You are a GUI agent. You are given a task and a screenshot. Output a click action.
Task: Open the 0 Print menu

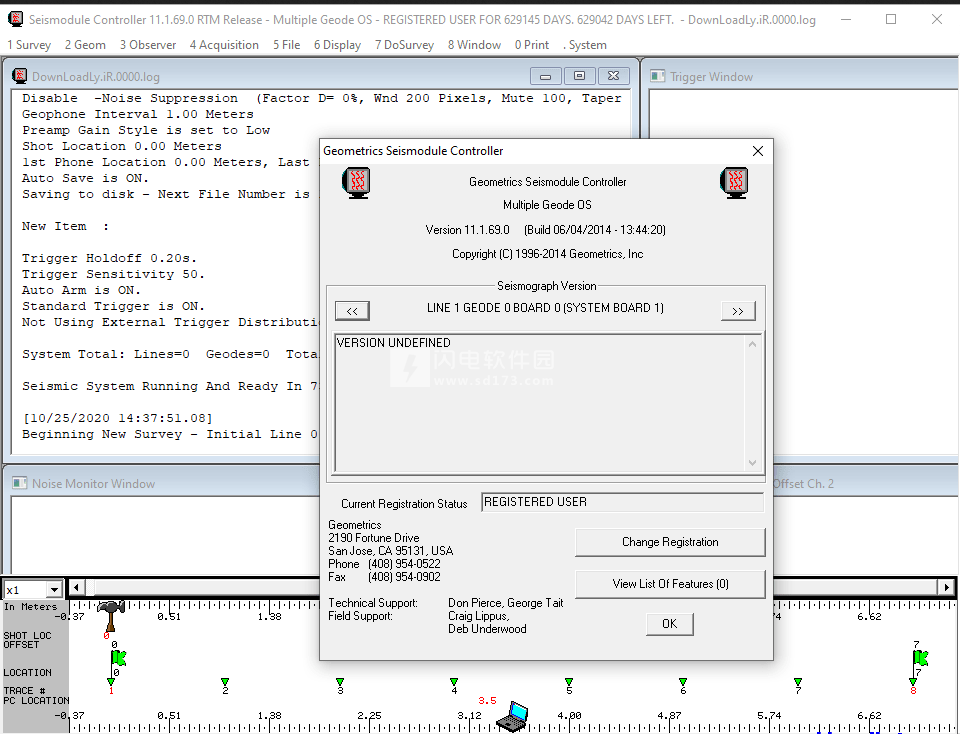pos(531,45)
